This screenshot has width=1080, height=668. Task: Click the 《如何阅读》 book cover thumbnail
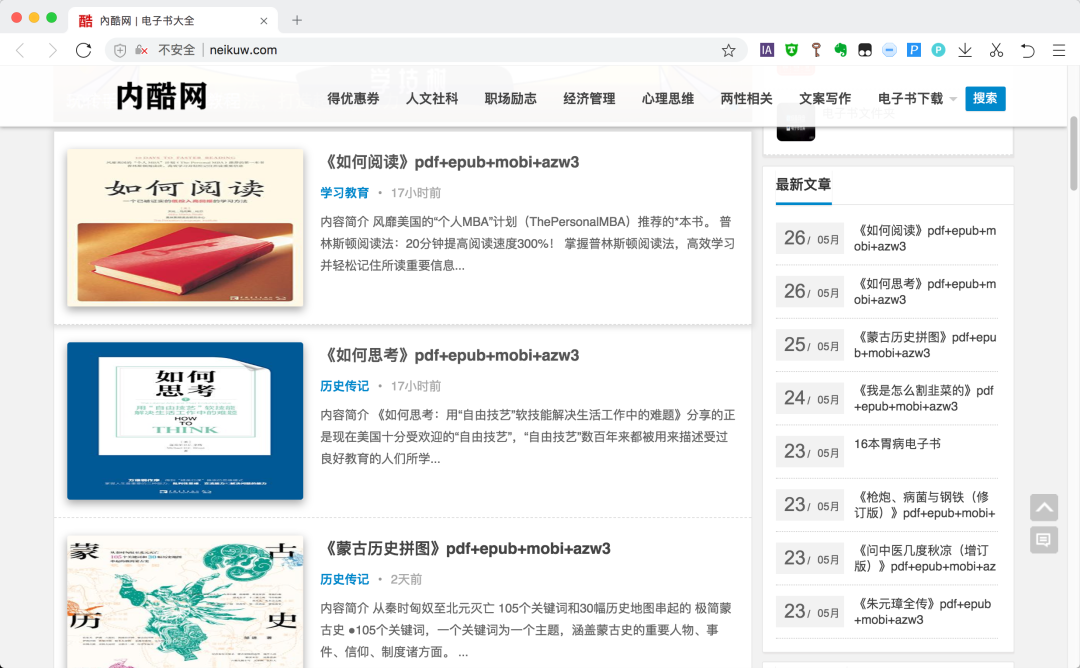tap(184, 227)
